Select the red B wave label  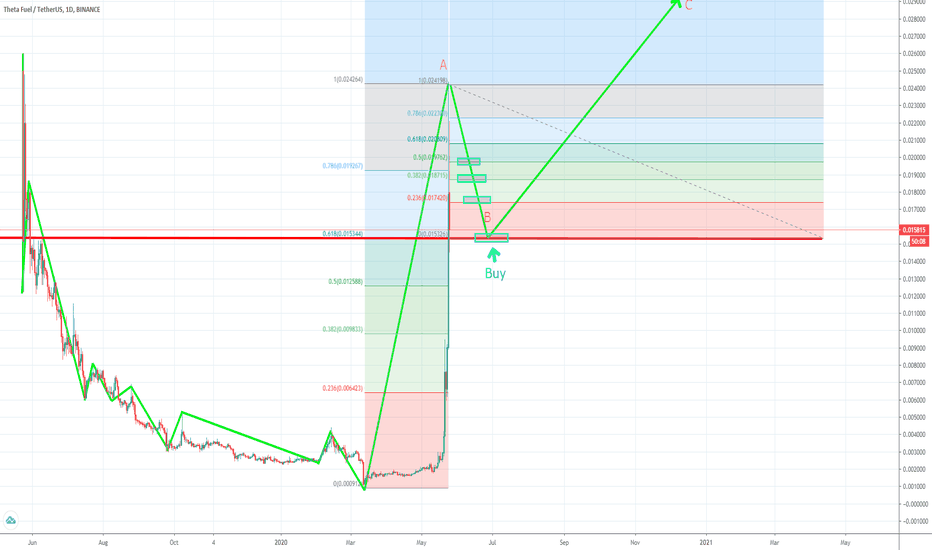(487, 217)
